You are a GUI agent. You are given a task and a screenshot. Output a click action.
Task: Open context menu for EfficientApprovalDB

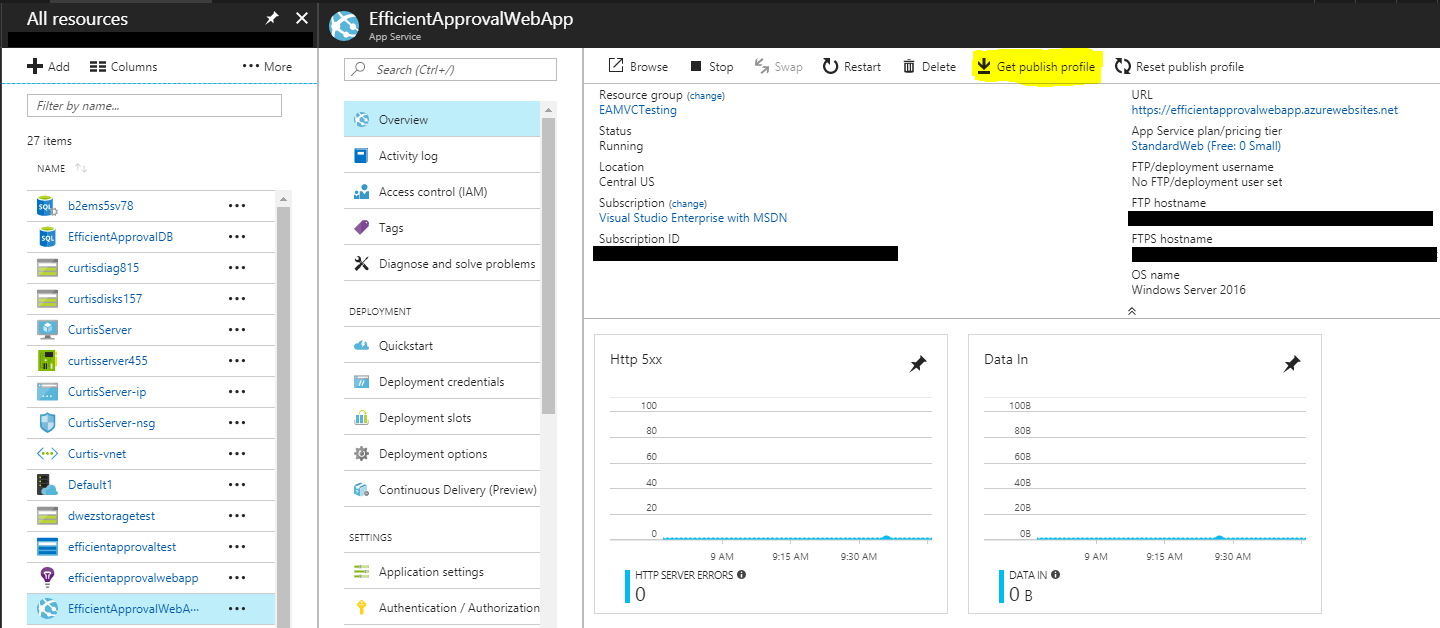point(237,237)
